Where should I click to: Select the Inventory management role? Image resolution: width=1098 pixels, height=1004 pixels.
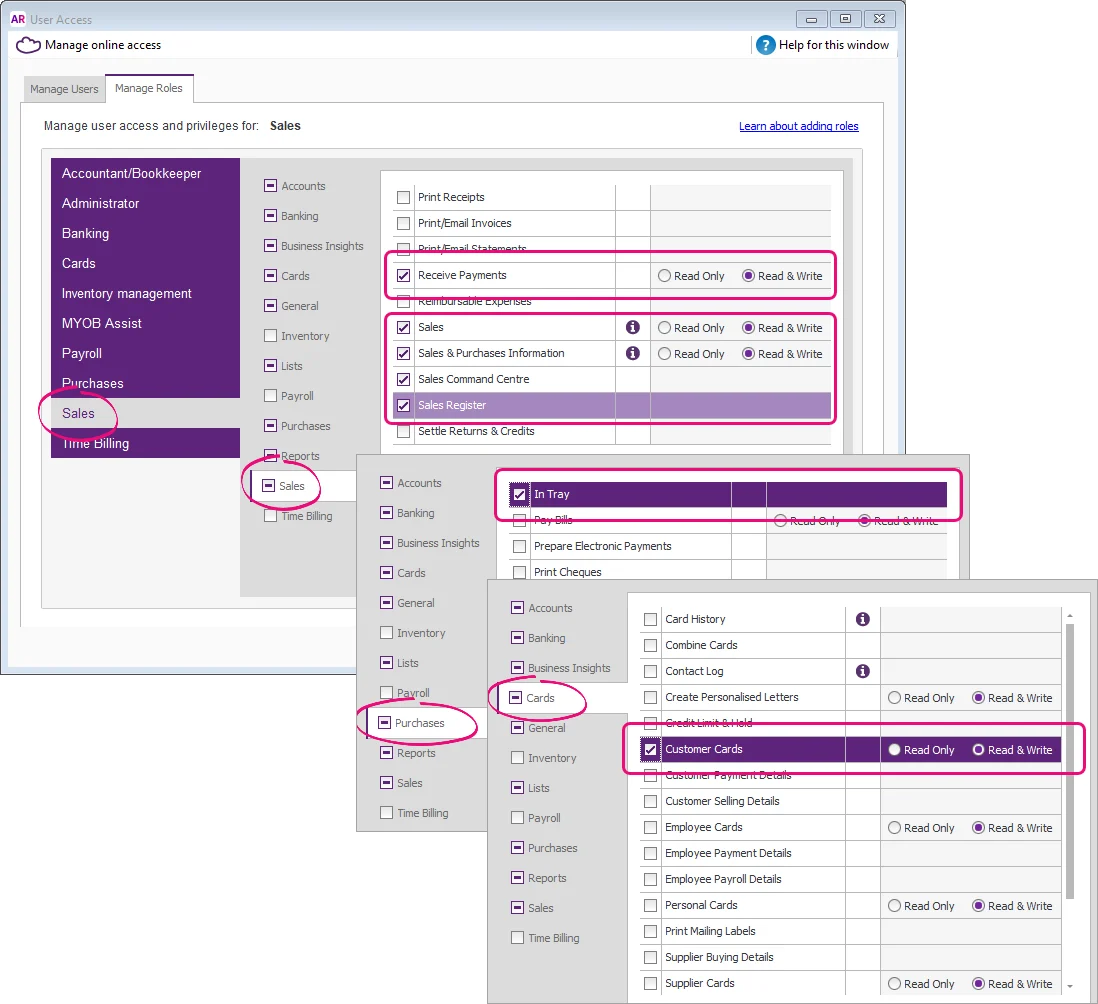click(x=146, y=293)
